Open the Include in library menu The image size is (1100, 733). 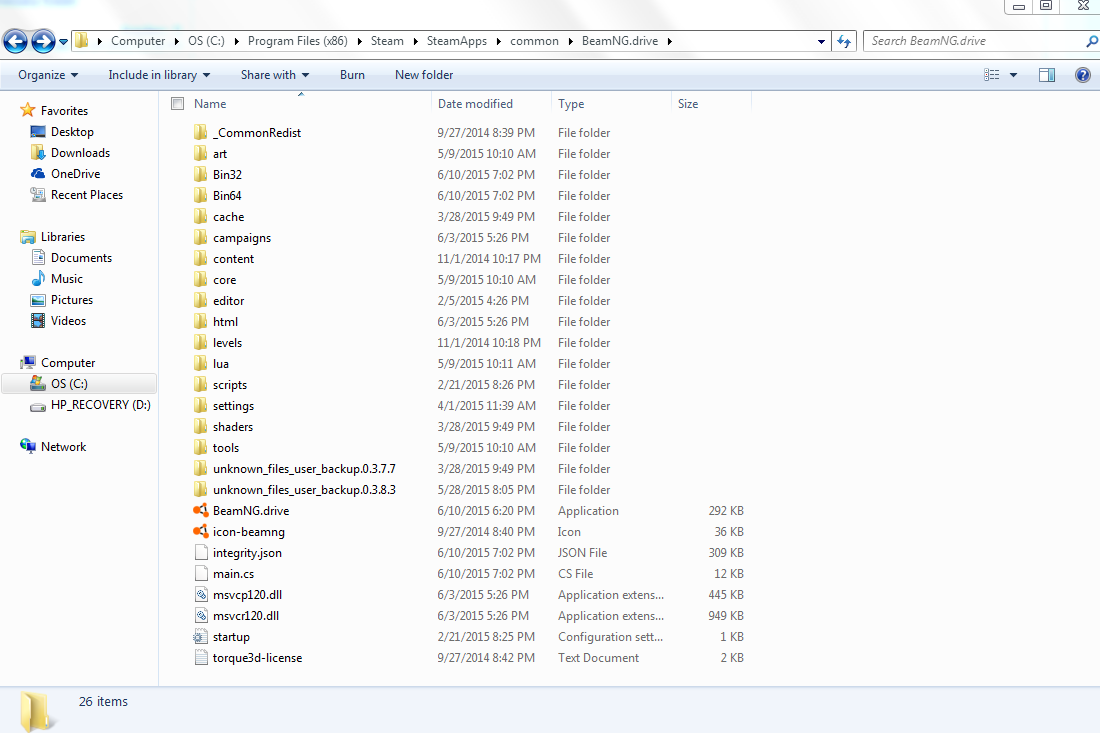(x=159, y=75)
